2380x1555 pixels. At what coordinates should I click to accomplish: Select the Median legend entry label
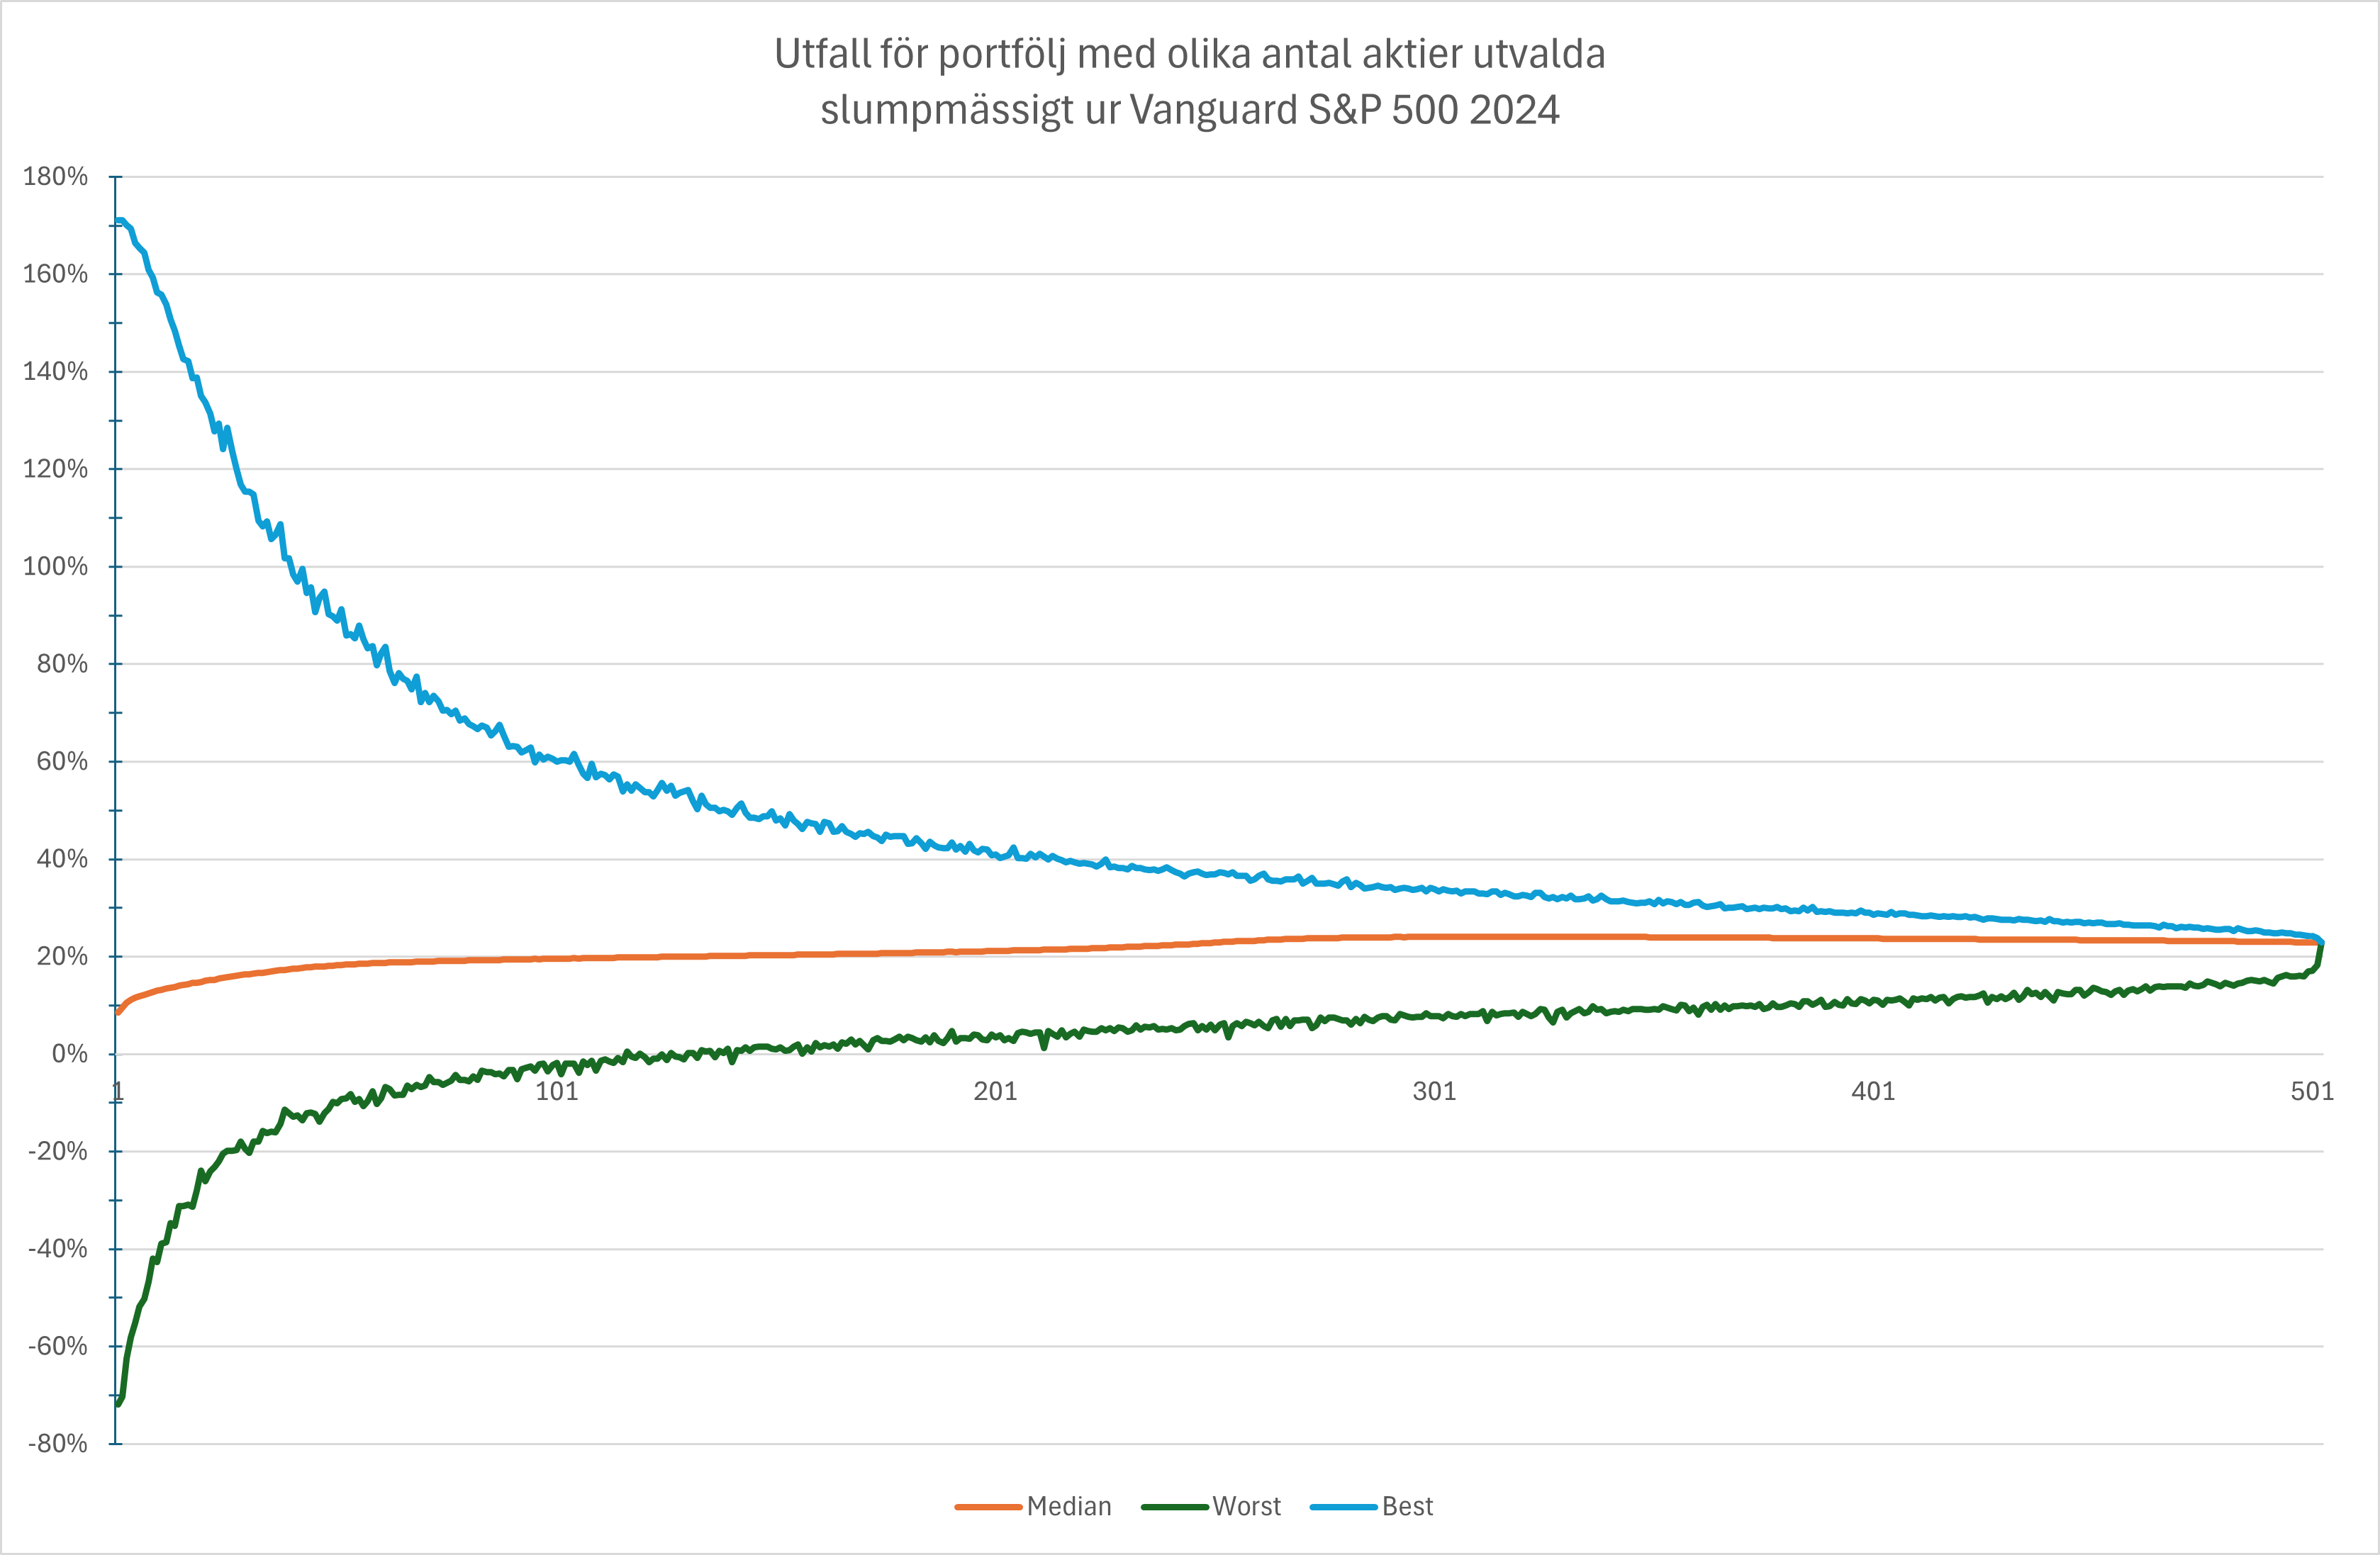(x=1068, y=1506)
